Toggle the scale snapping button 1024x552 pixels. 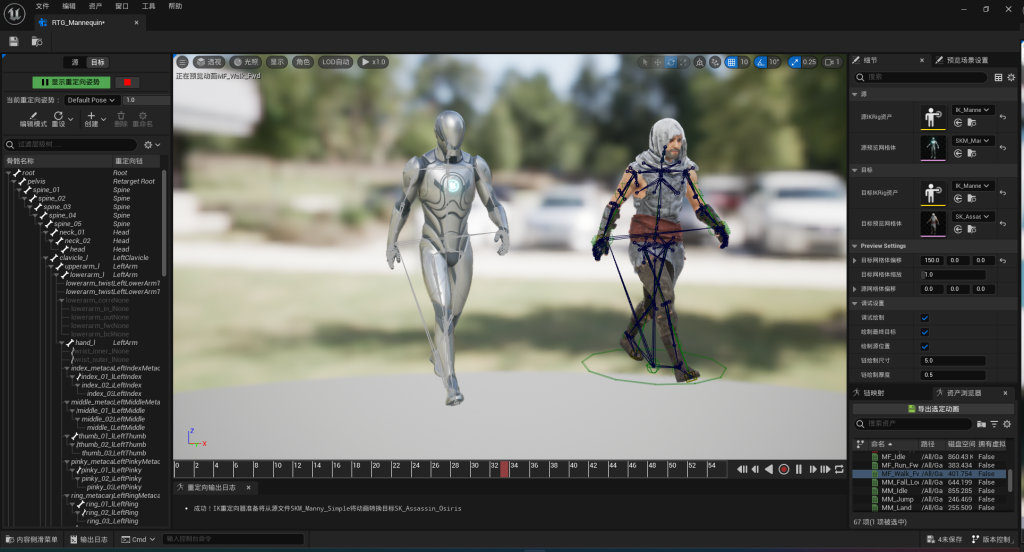click(x=794, y=62)
